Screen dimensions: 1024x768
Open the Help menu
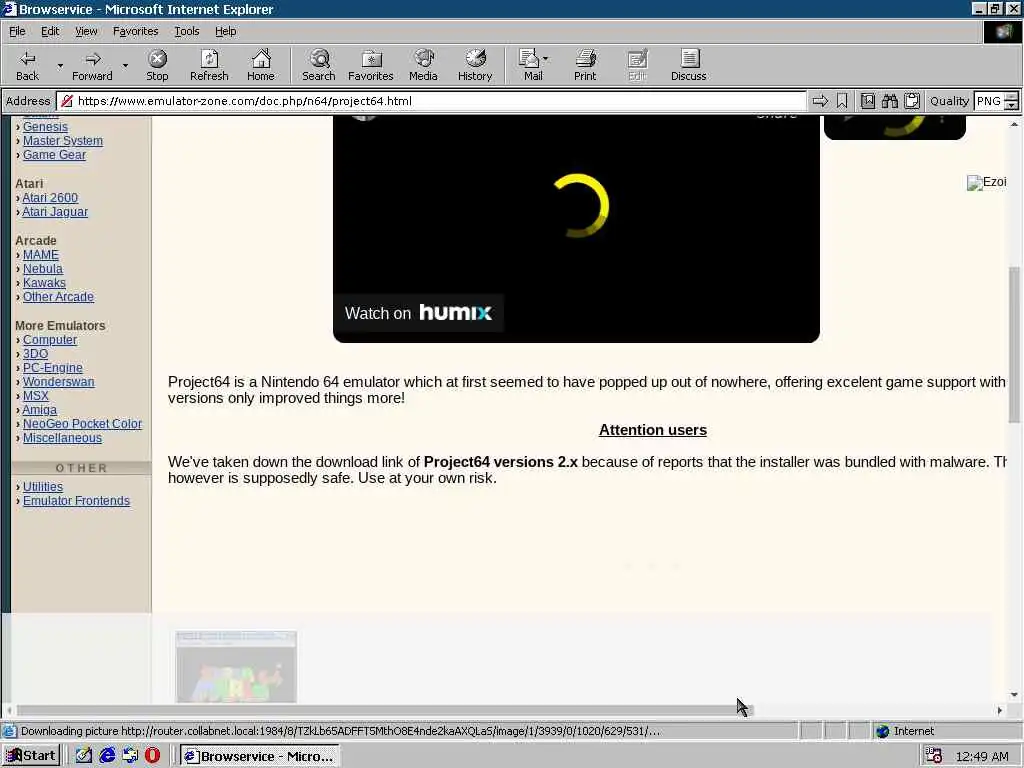[x=225, y=31]
